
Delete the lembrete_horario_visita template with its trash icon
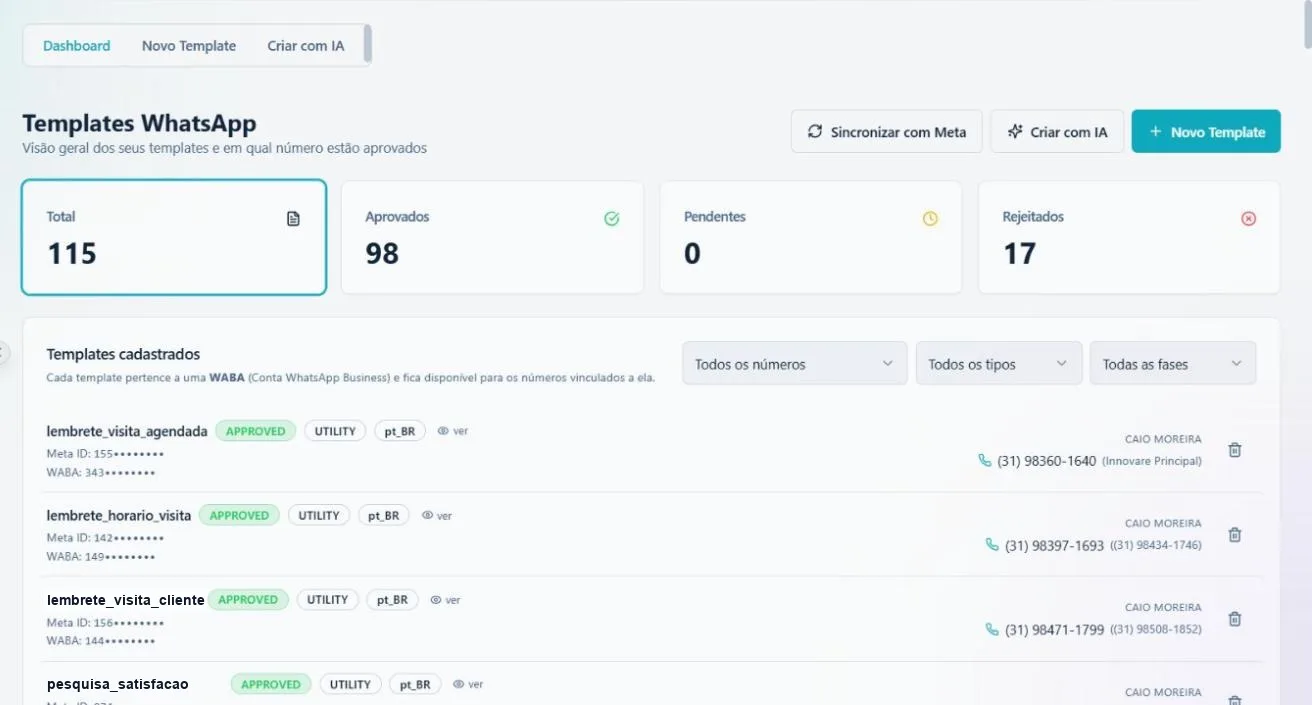(1234, 535)
